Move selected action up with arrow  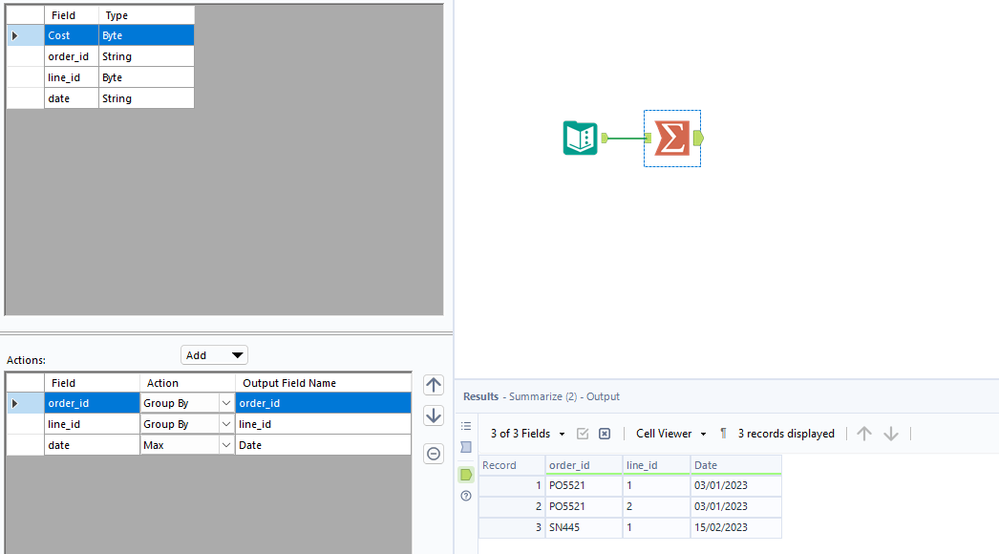(x=433, y=385)
